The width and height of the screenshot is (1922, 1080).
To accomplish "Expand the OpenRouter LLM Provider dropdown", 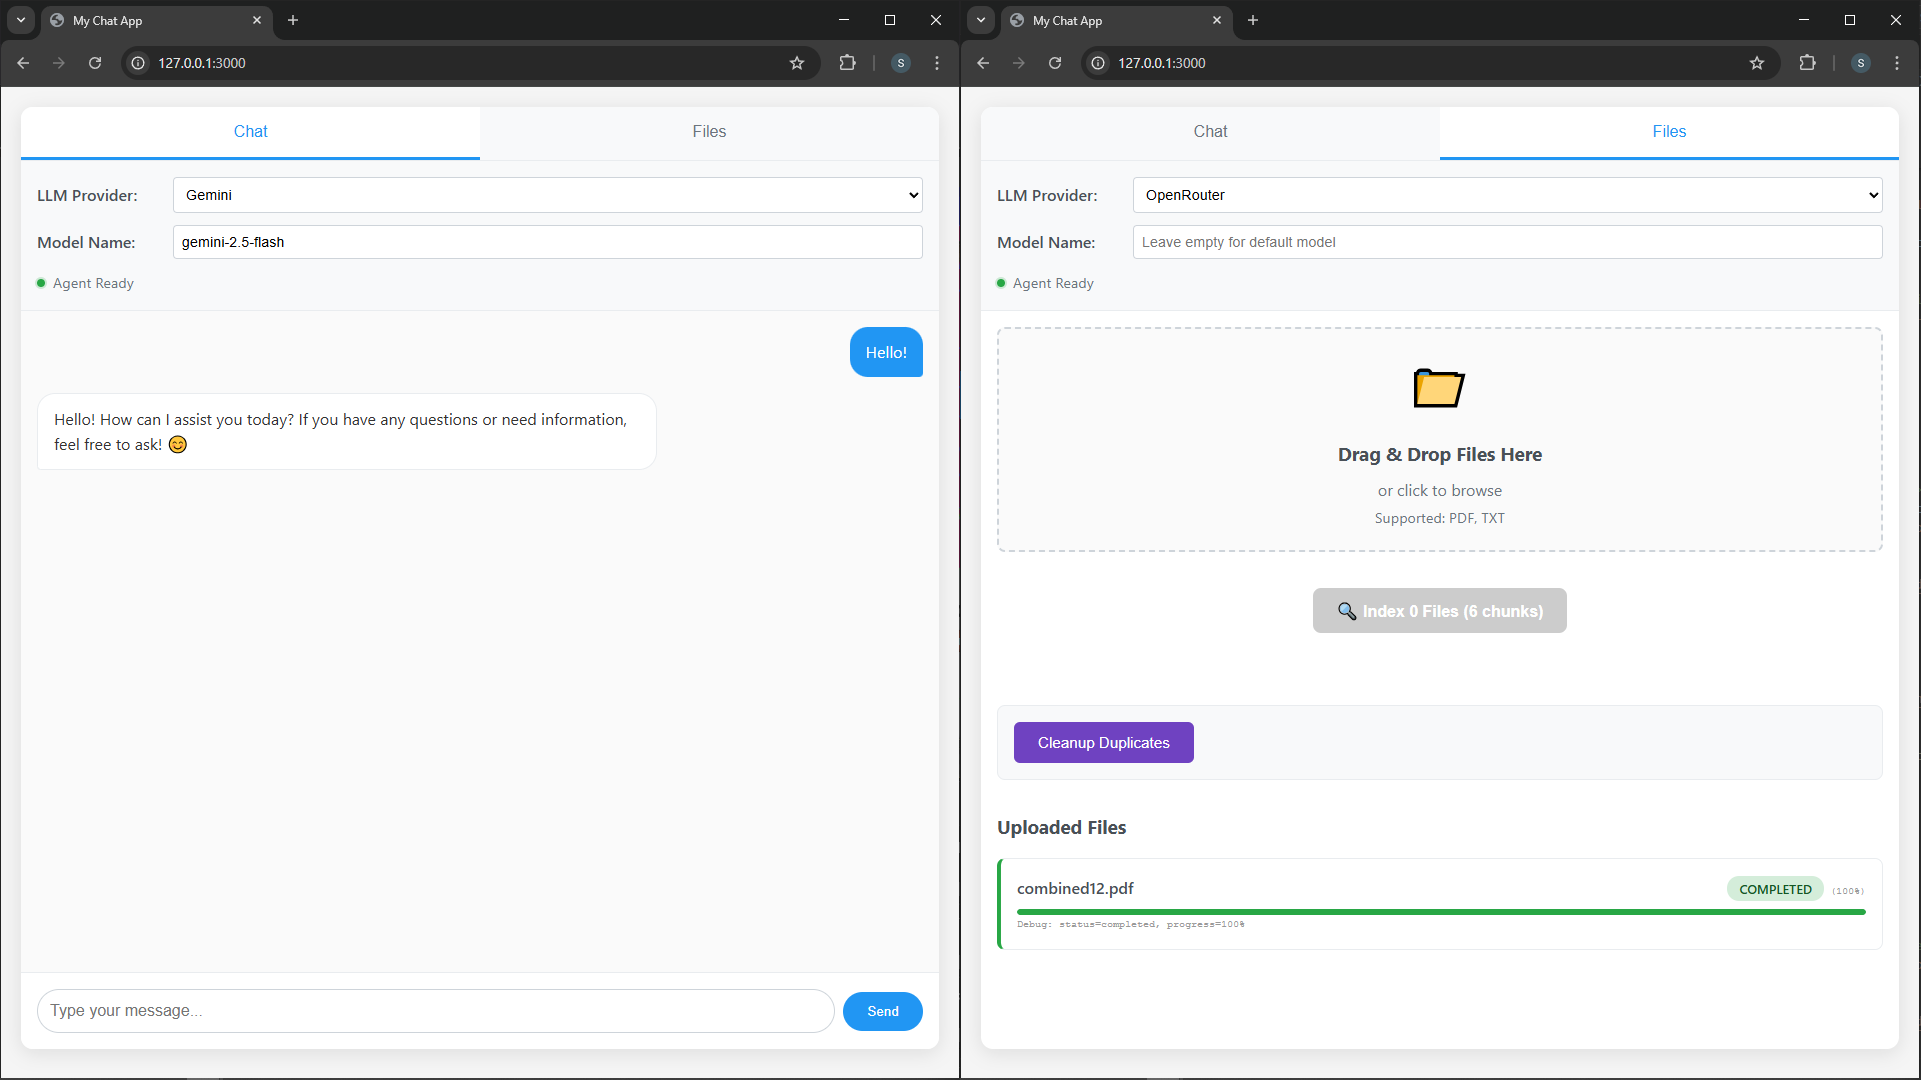I will (1507, 195).
